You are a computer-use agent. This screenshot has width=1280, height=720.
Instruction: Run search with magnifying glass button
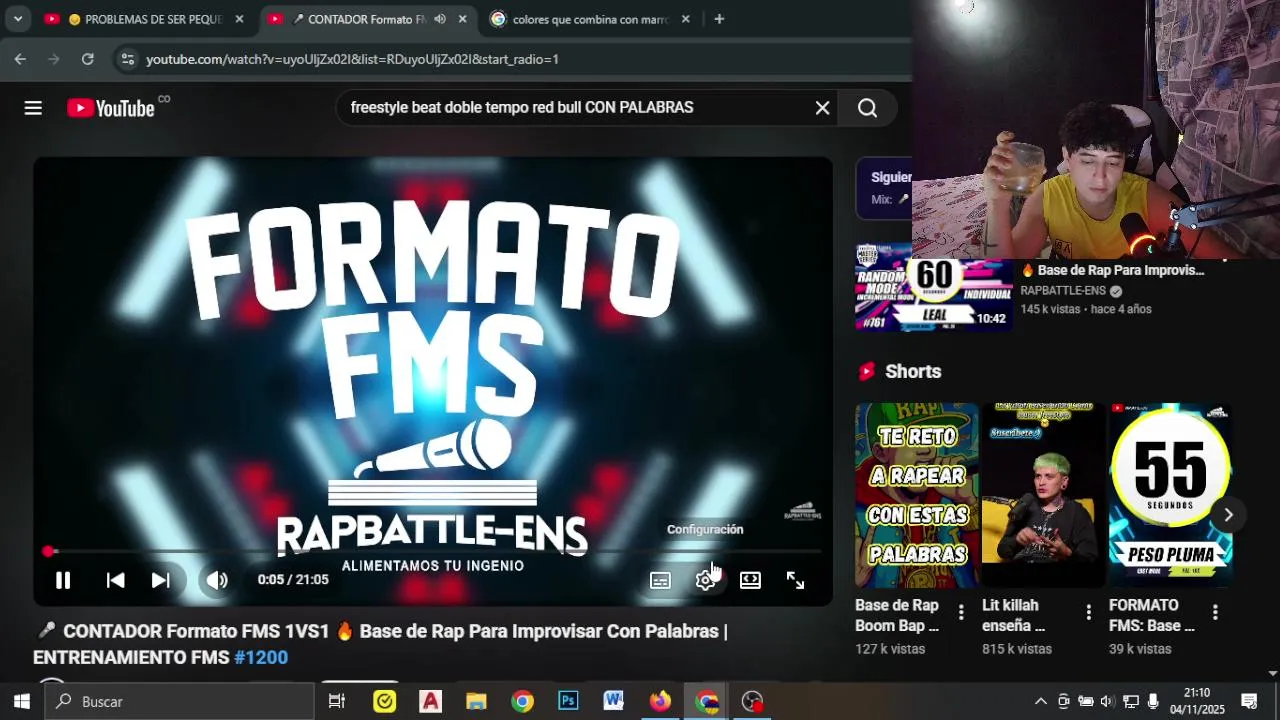(x=867, y=108)
